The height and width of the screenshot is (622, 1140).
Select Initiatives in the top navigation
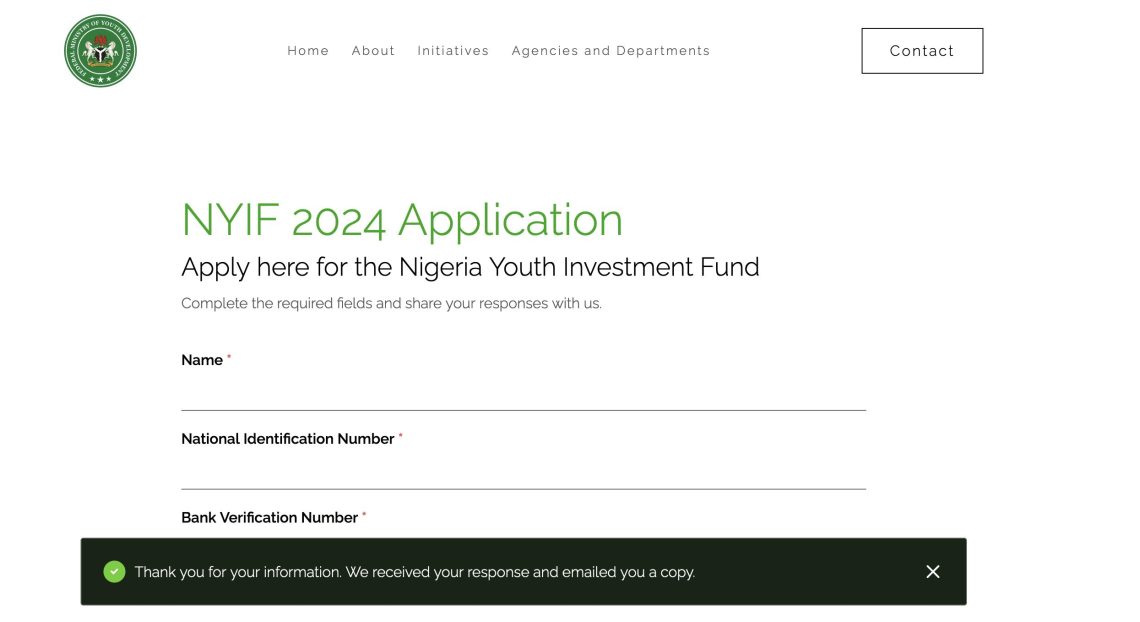[453, 50]
